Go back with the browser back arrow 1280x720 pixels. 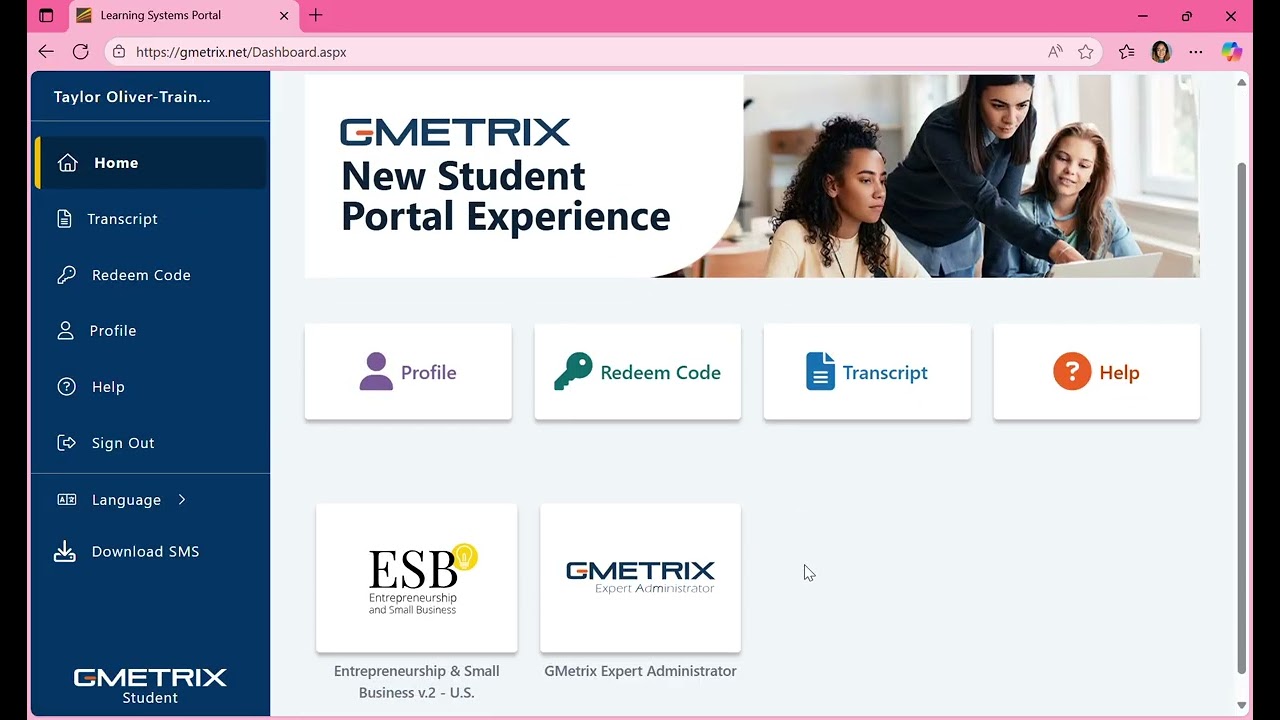click(x=46, y=52)
